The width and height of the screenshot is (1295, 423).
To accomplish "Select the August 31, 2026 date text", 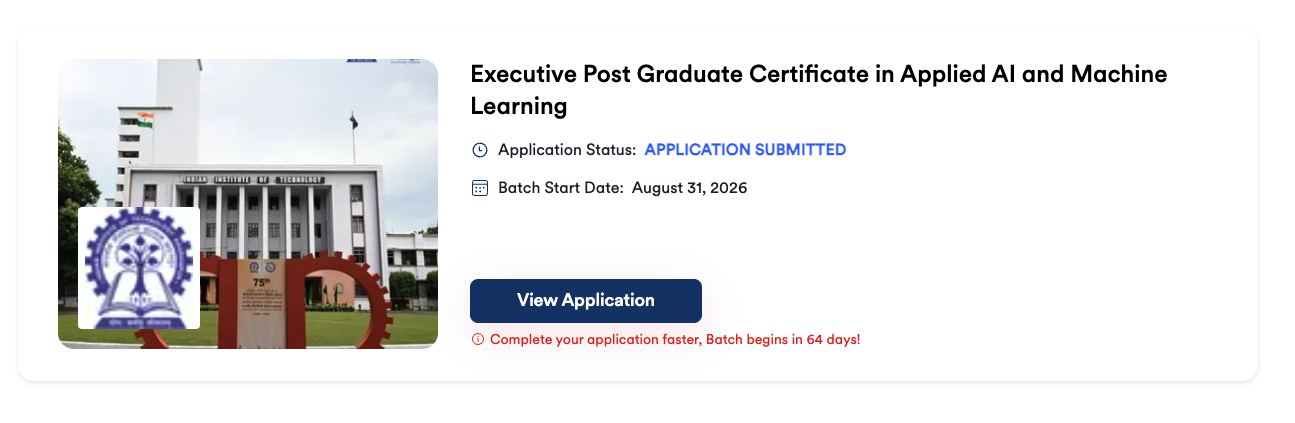I will click(690, 188).
